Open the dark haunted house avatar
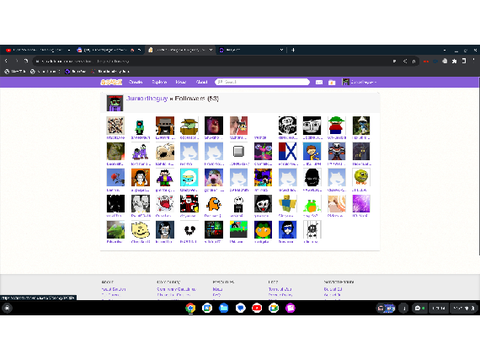480x360 pixels. [361, 152]
